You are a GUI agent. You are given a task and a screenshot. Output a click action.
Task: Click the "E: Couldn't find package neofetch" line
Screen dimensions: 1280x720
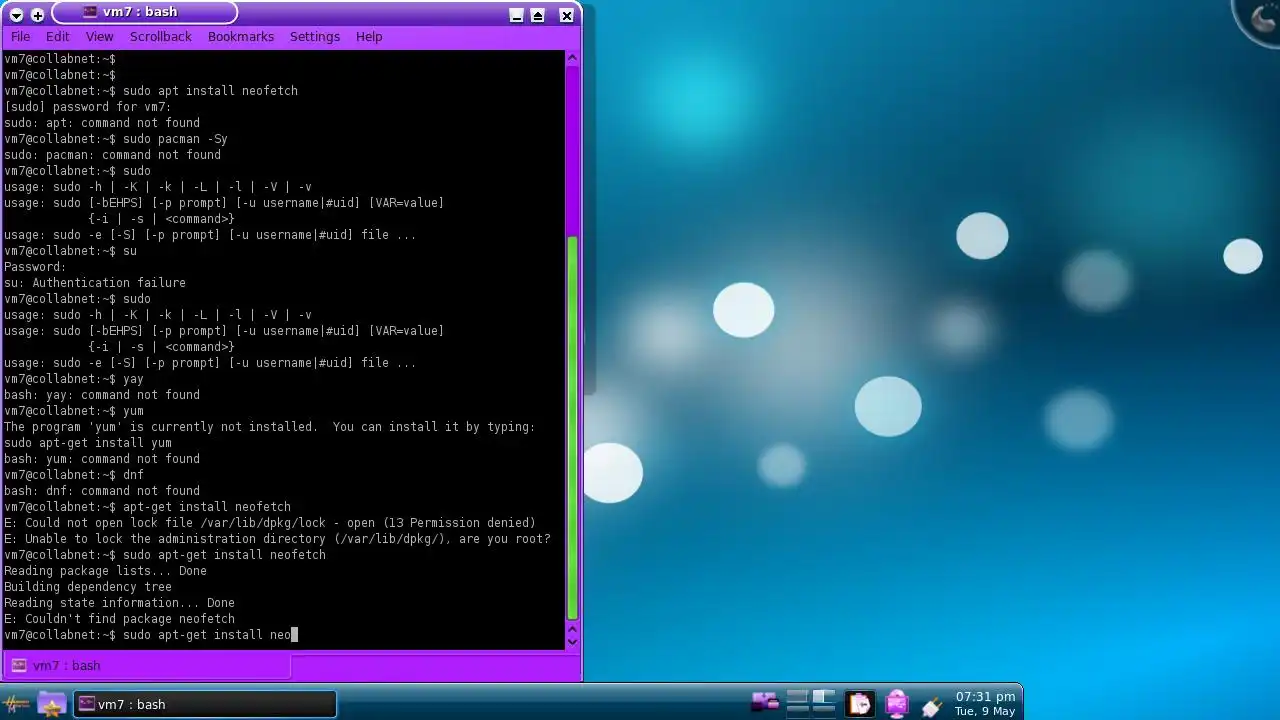[119, 619]
